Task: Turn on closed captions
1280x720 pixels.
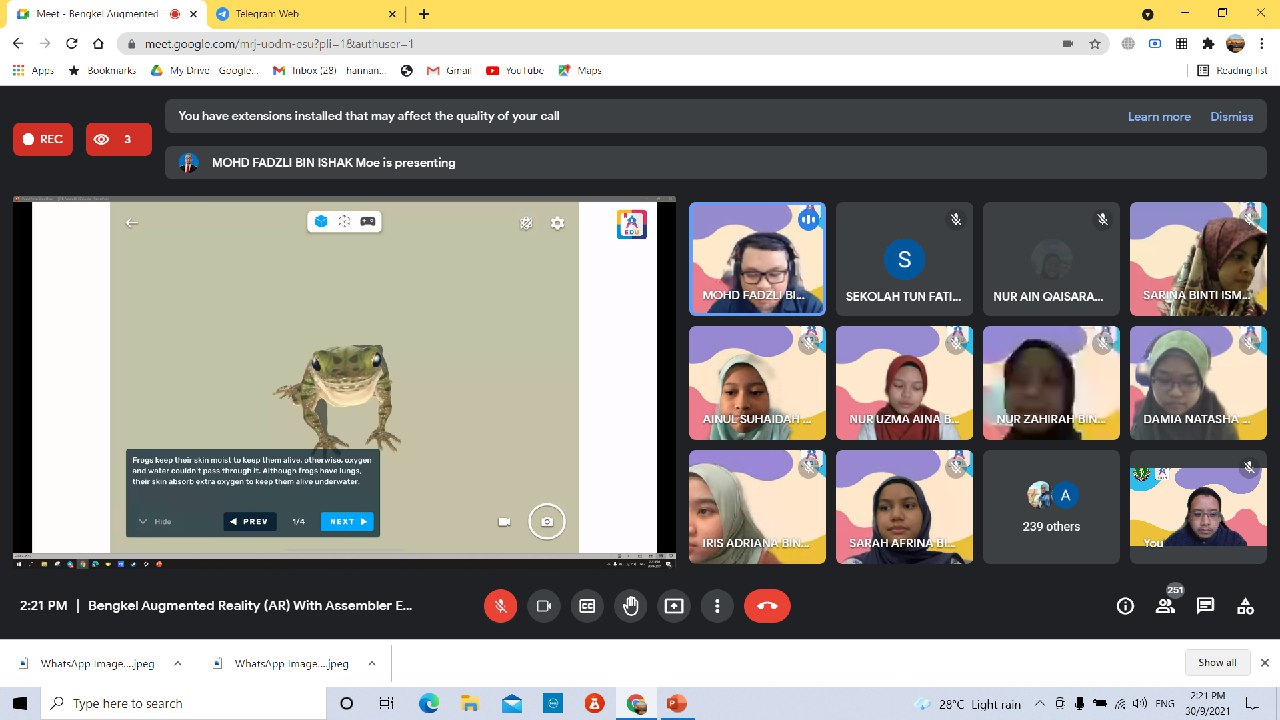Action: pyautogui.click(x=587, y=606)
